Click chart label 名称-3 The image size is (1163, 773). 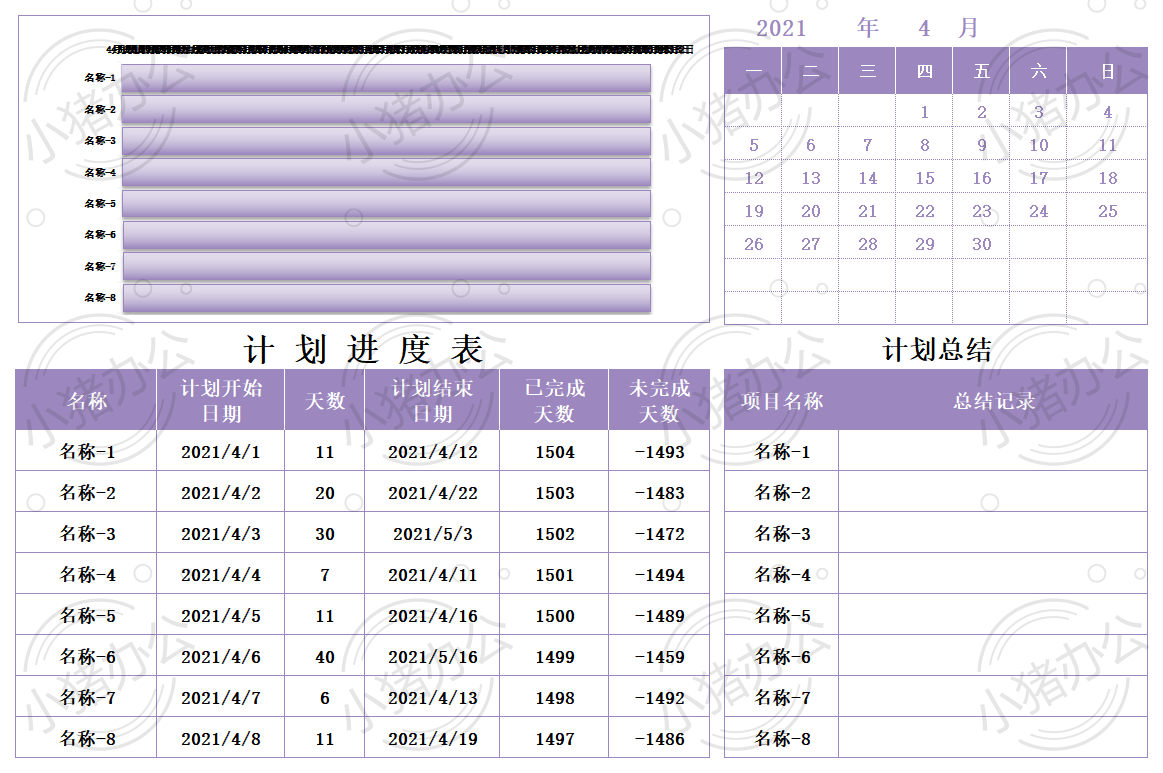[100, 140]
